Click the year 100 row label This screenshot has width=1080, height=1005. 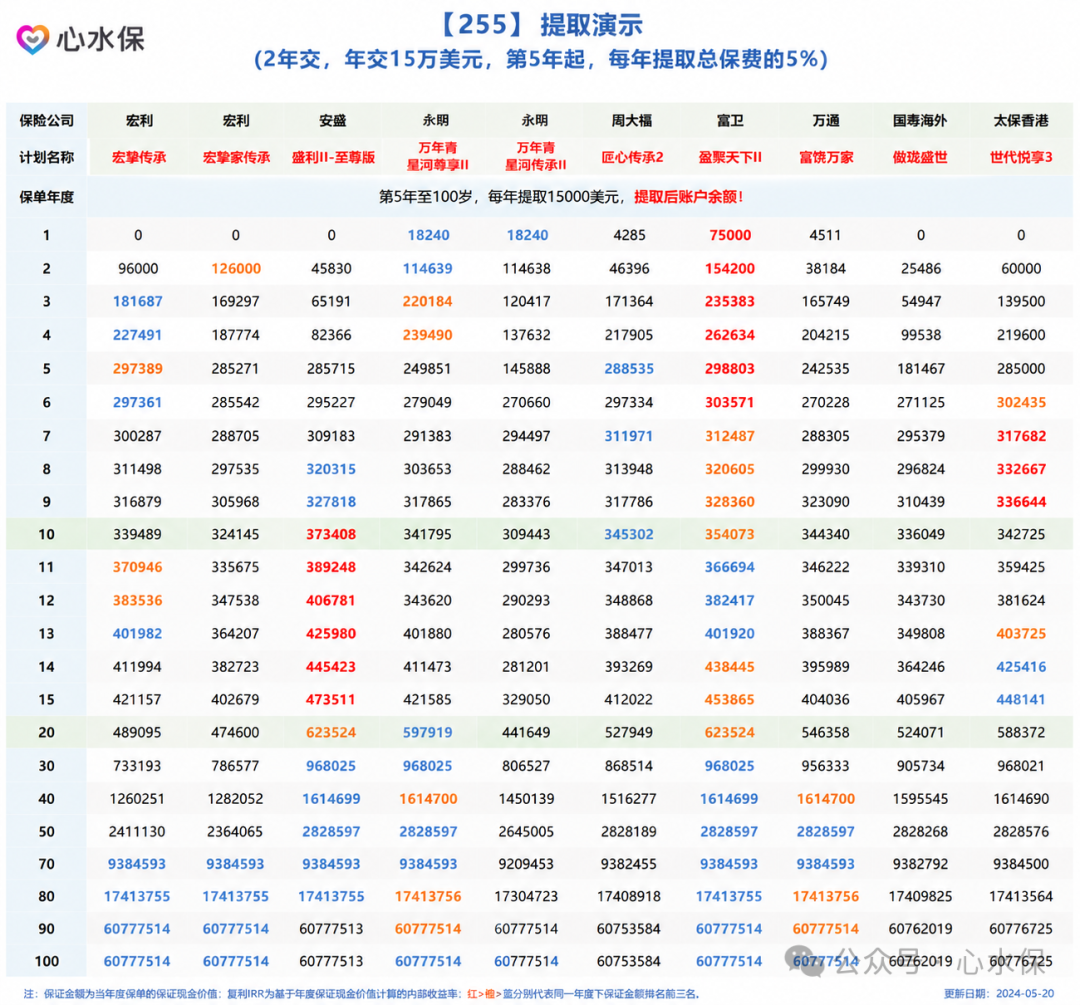[x=46, y=962]
